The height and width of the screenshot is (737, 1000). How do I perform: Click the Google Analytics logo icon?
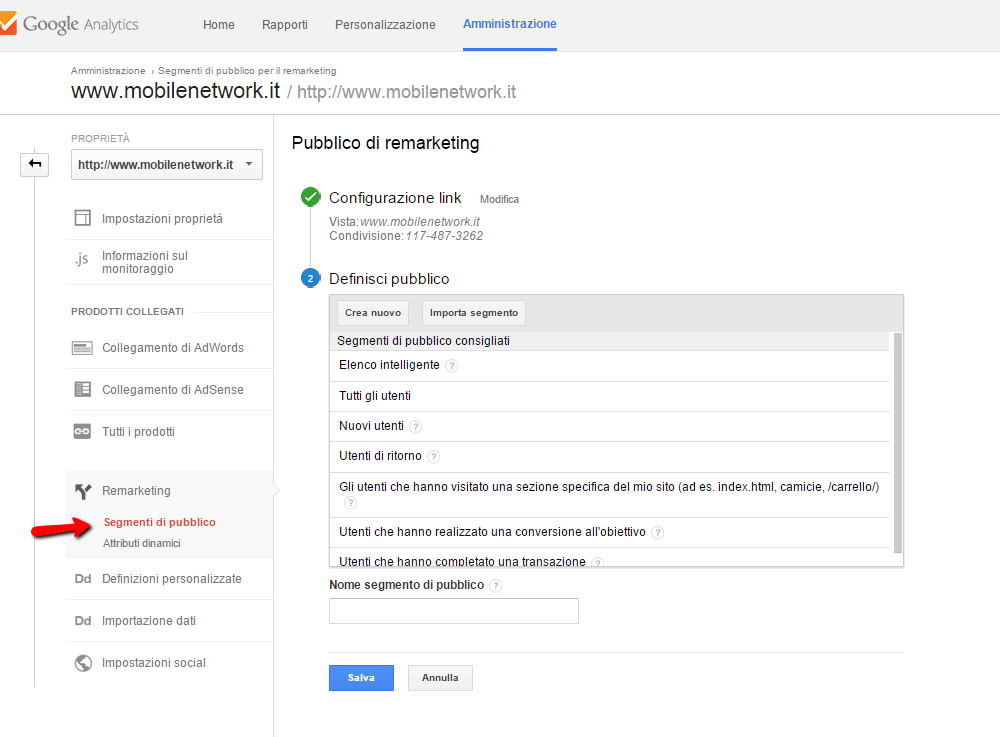coord(7,24)
